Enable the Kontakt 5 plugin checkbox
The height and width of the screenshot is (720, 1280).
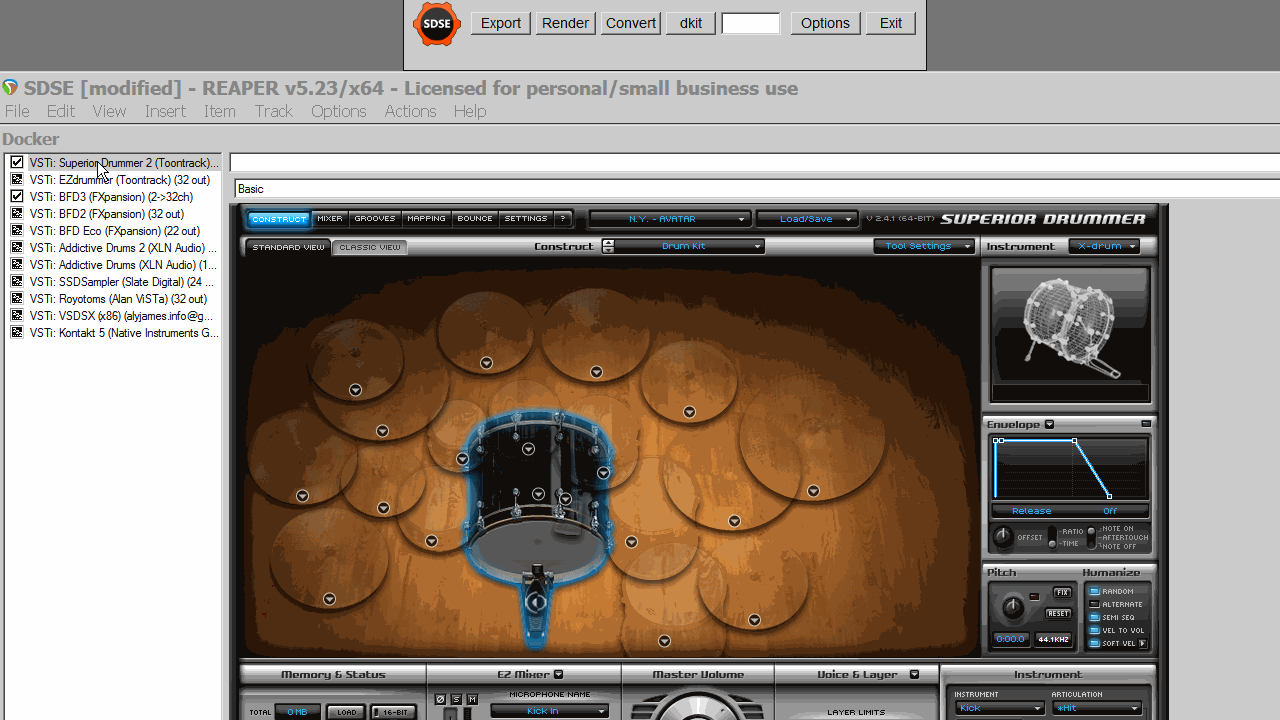tap(17, 333)
